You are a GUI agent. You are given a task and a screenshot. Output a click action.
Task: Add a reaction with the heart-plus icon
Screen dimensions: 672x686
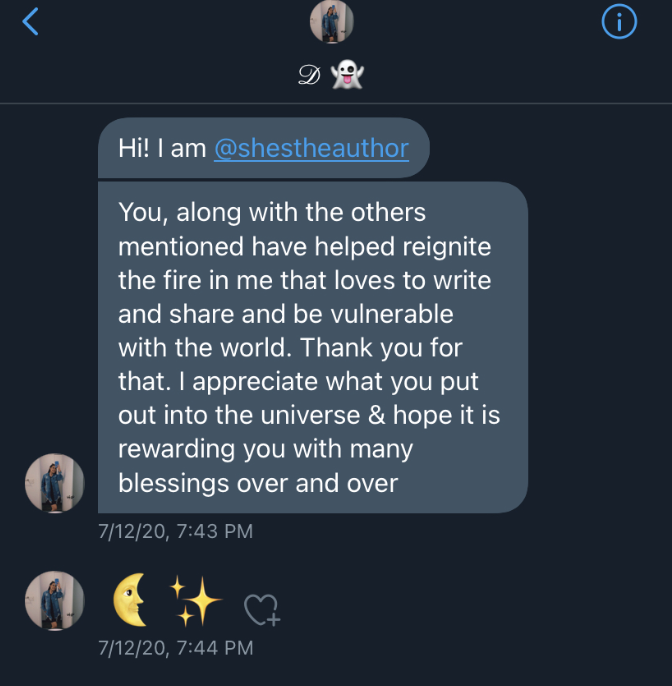pos(263,608)
